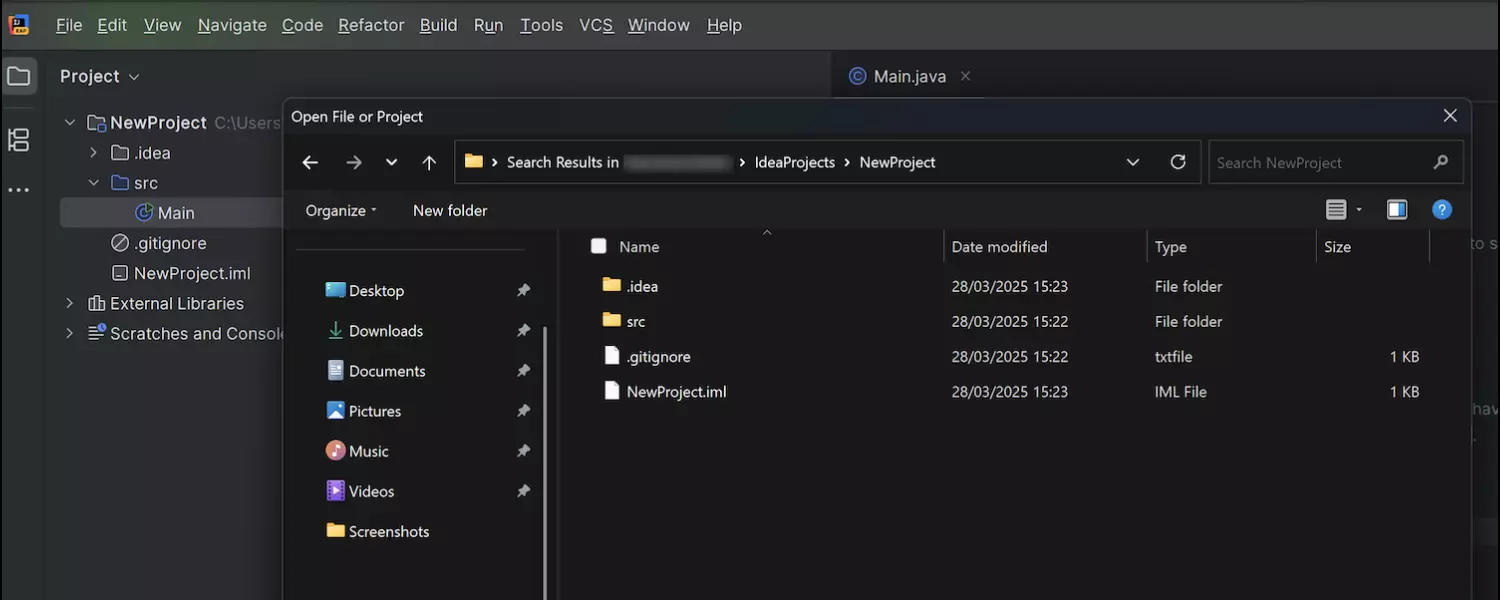1500x600 pixels.
Task: Expand External Libraries node
Action: 69,303
